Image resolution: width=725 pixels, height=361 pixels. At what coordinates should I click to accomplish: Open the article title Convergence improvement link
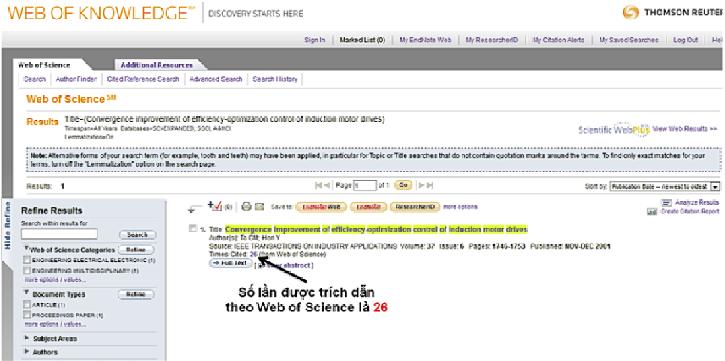point(376,229)
